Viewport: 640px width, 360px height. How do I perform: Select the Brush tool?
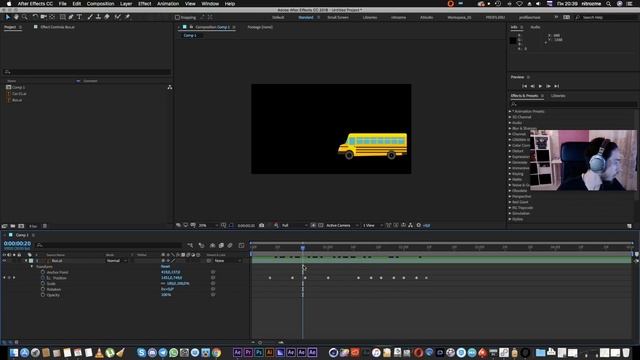(90, 17)
